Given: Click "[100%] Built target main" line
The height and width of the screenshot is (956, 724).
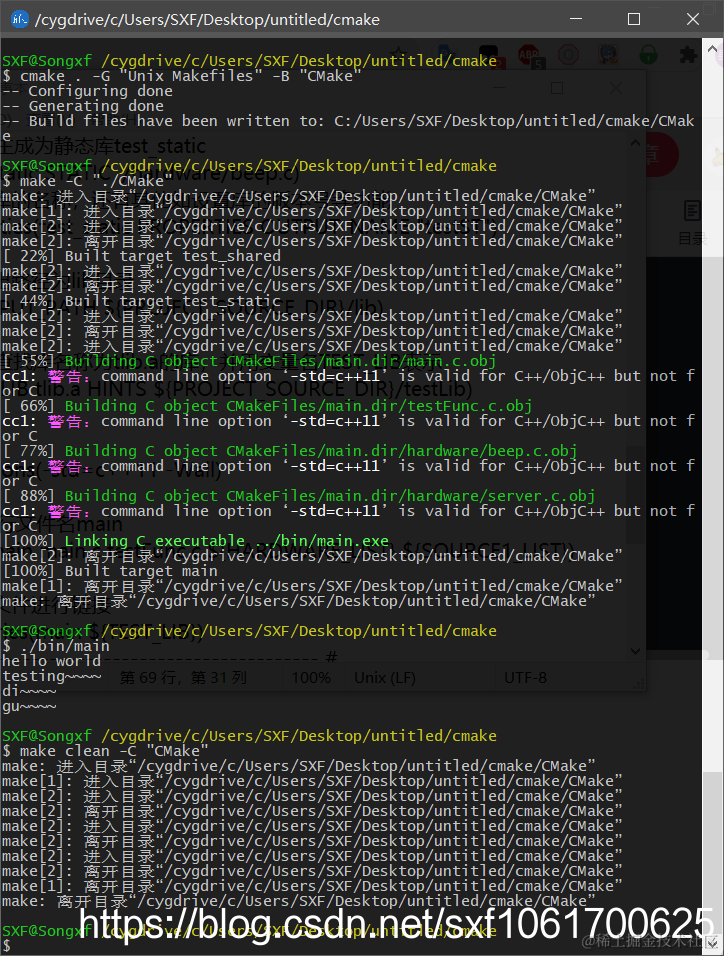Looking at the screenshot, I should tap(110, 571).
